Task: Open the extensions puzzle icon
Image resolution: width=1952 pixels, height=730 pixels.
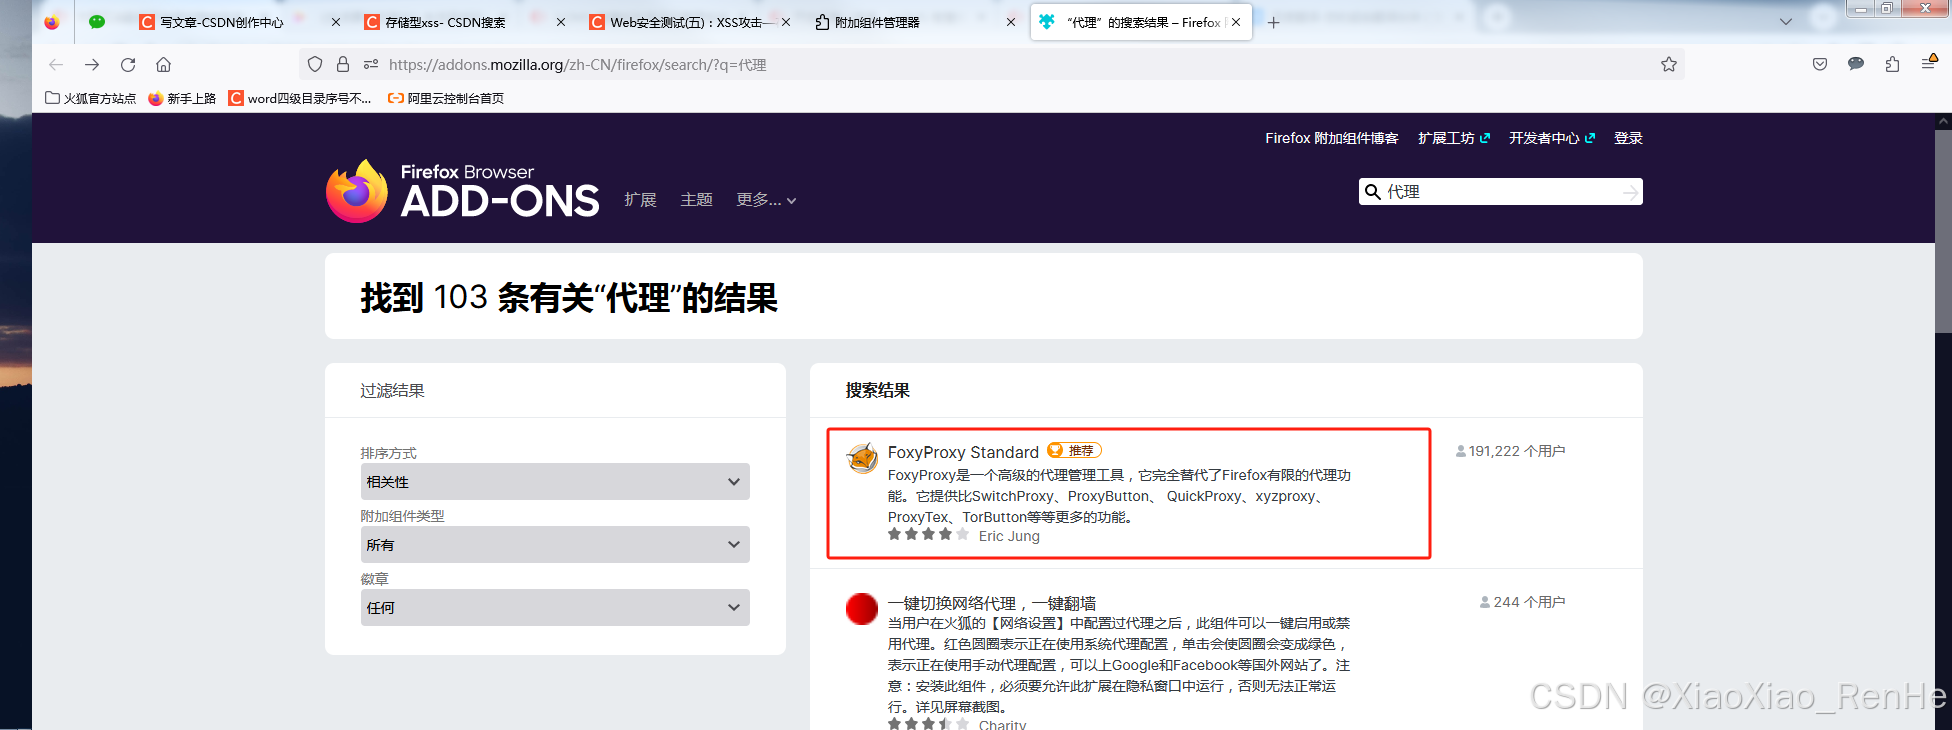Action: (x=1892, y=64)
